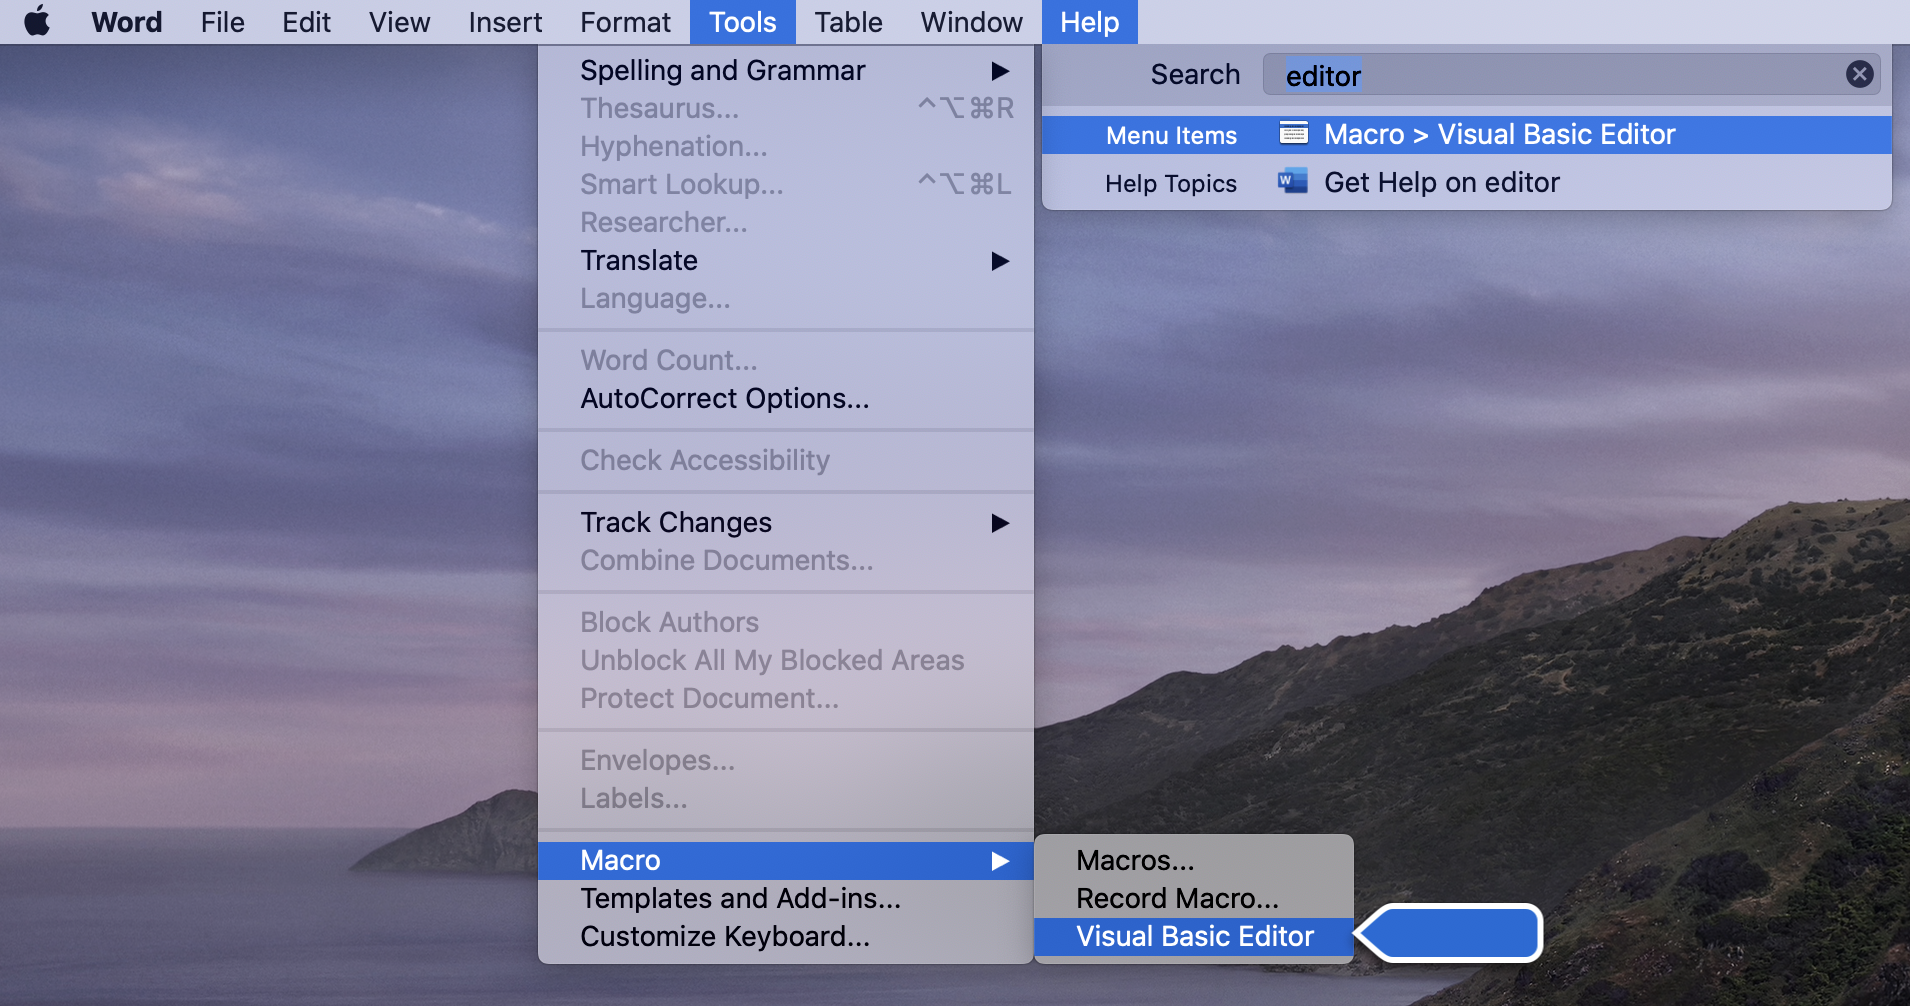Expand the Macro submenu arrow

click(x=1000, y=861)
